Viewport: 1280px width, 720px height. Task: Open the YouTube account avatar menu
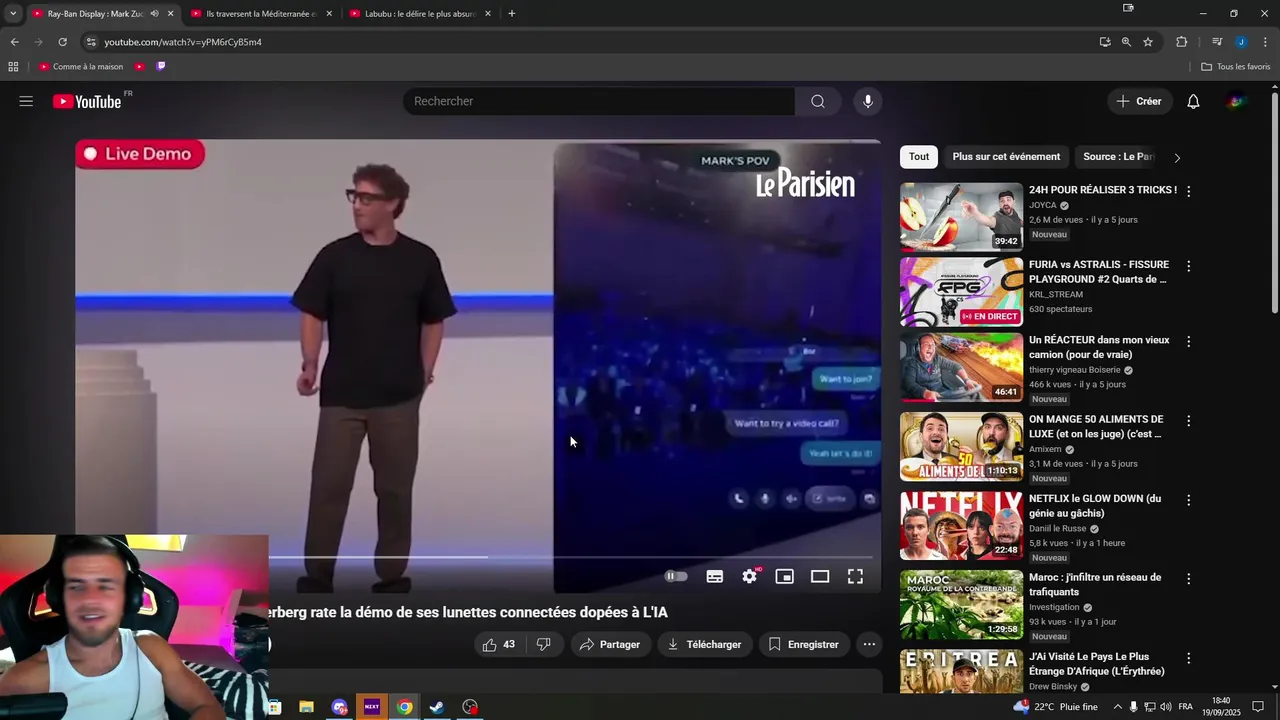pos(1237,101)
